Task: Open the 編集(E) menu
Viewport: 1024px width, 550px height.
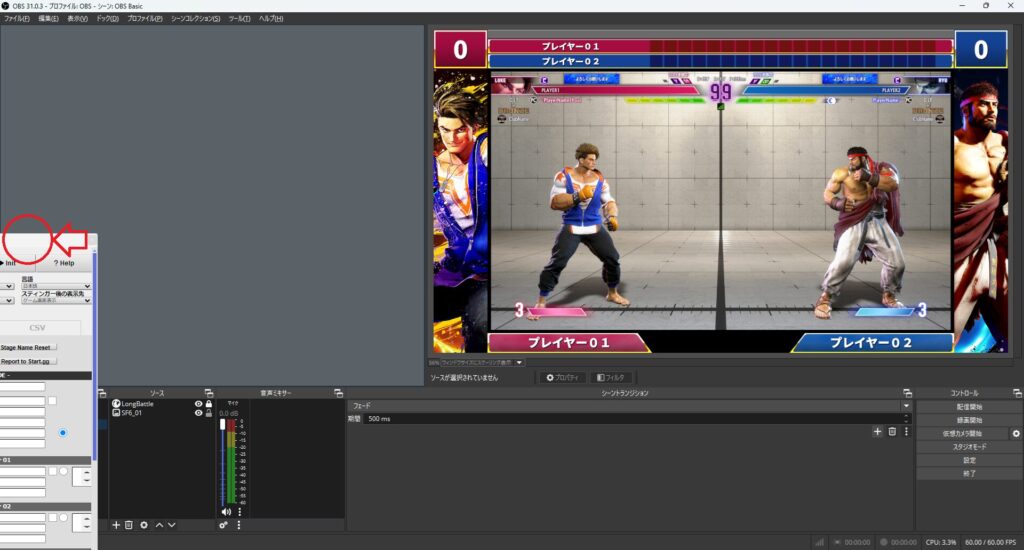Action: point(48,18)
